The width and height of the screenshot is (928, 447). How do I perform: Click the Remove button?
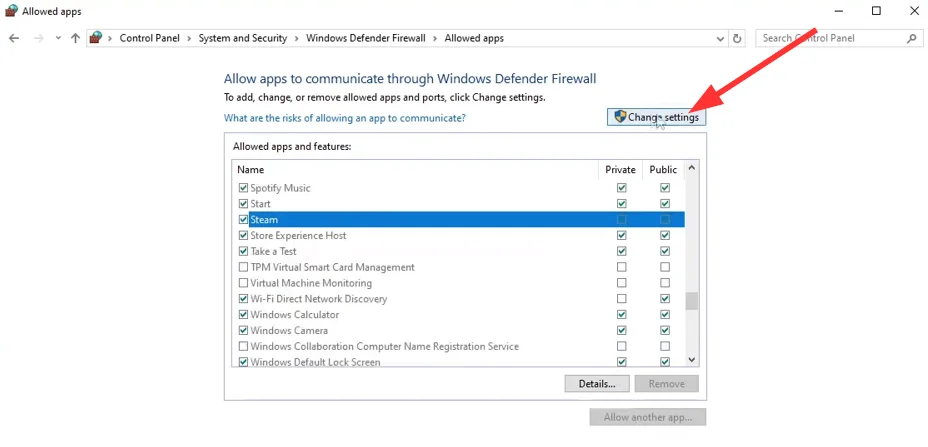666,384
